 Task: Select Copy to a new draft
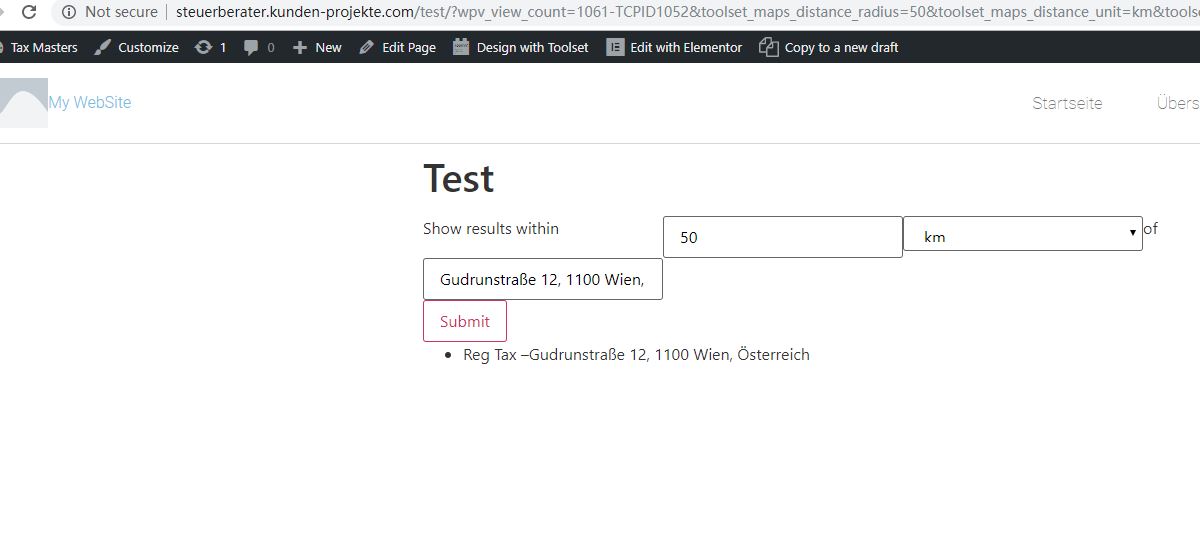pos(829,47)
